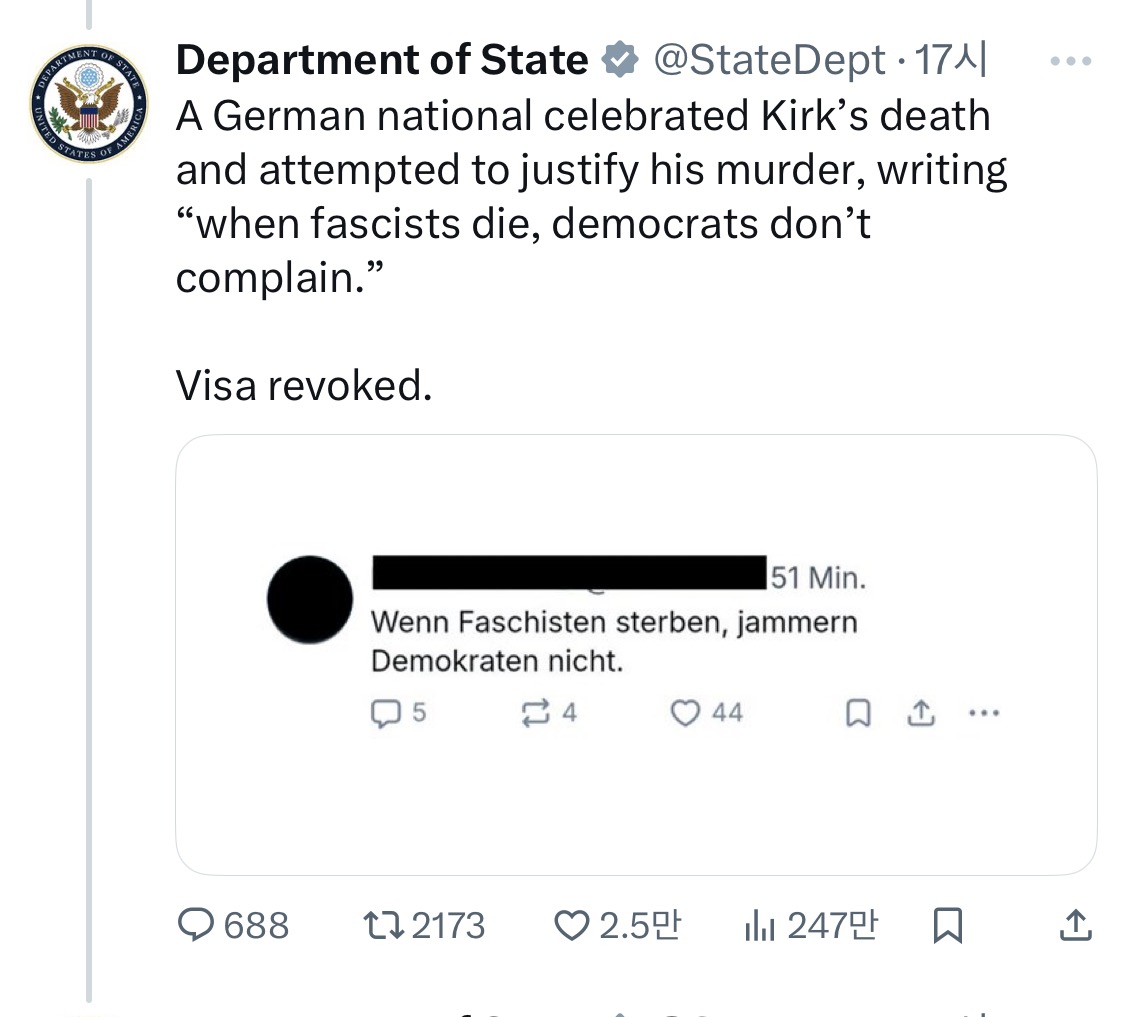Click the blacked-out round avatar in embedded post
The image size is (1125, 1017).
click(x=310, y=600)
